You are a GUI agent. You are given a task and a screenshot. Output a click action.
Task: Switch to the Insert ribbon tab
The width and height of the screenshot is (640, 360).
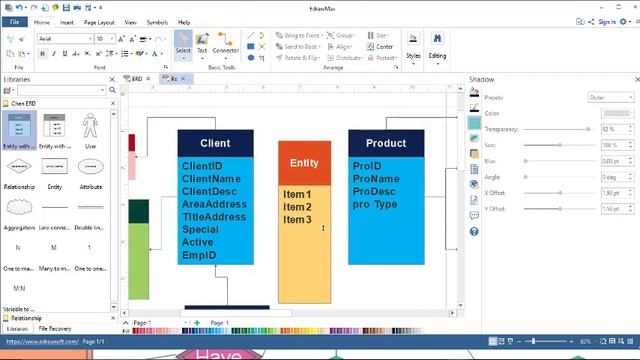pyautogui.click(x=67, y=22)
